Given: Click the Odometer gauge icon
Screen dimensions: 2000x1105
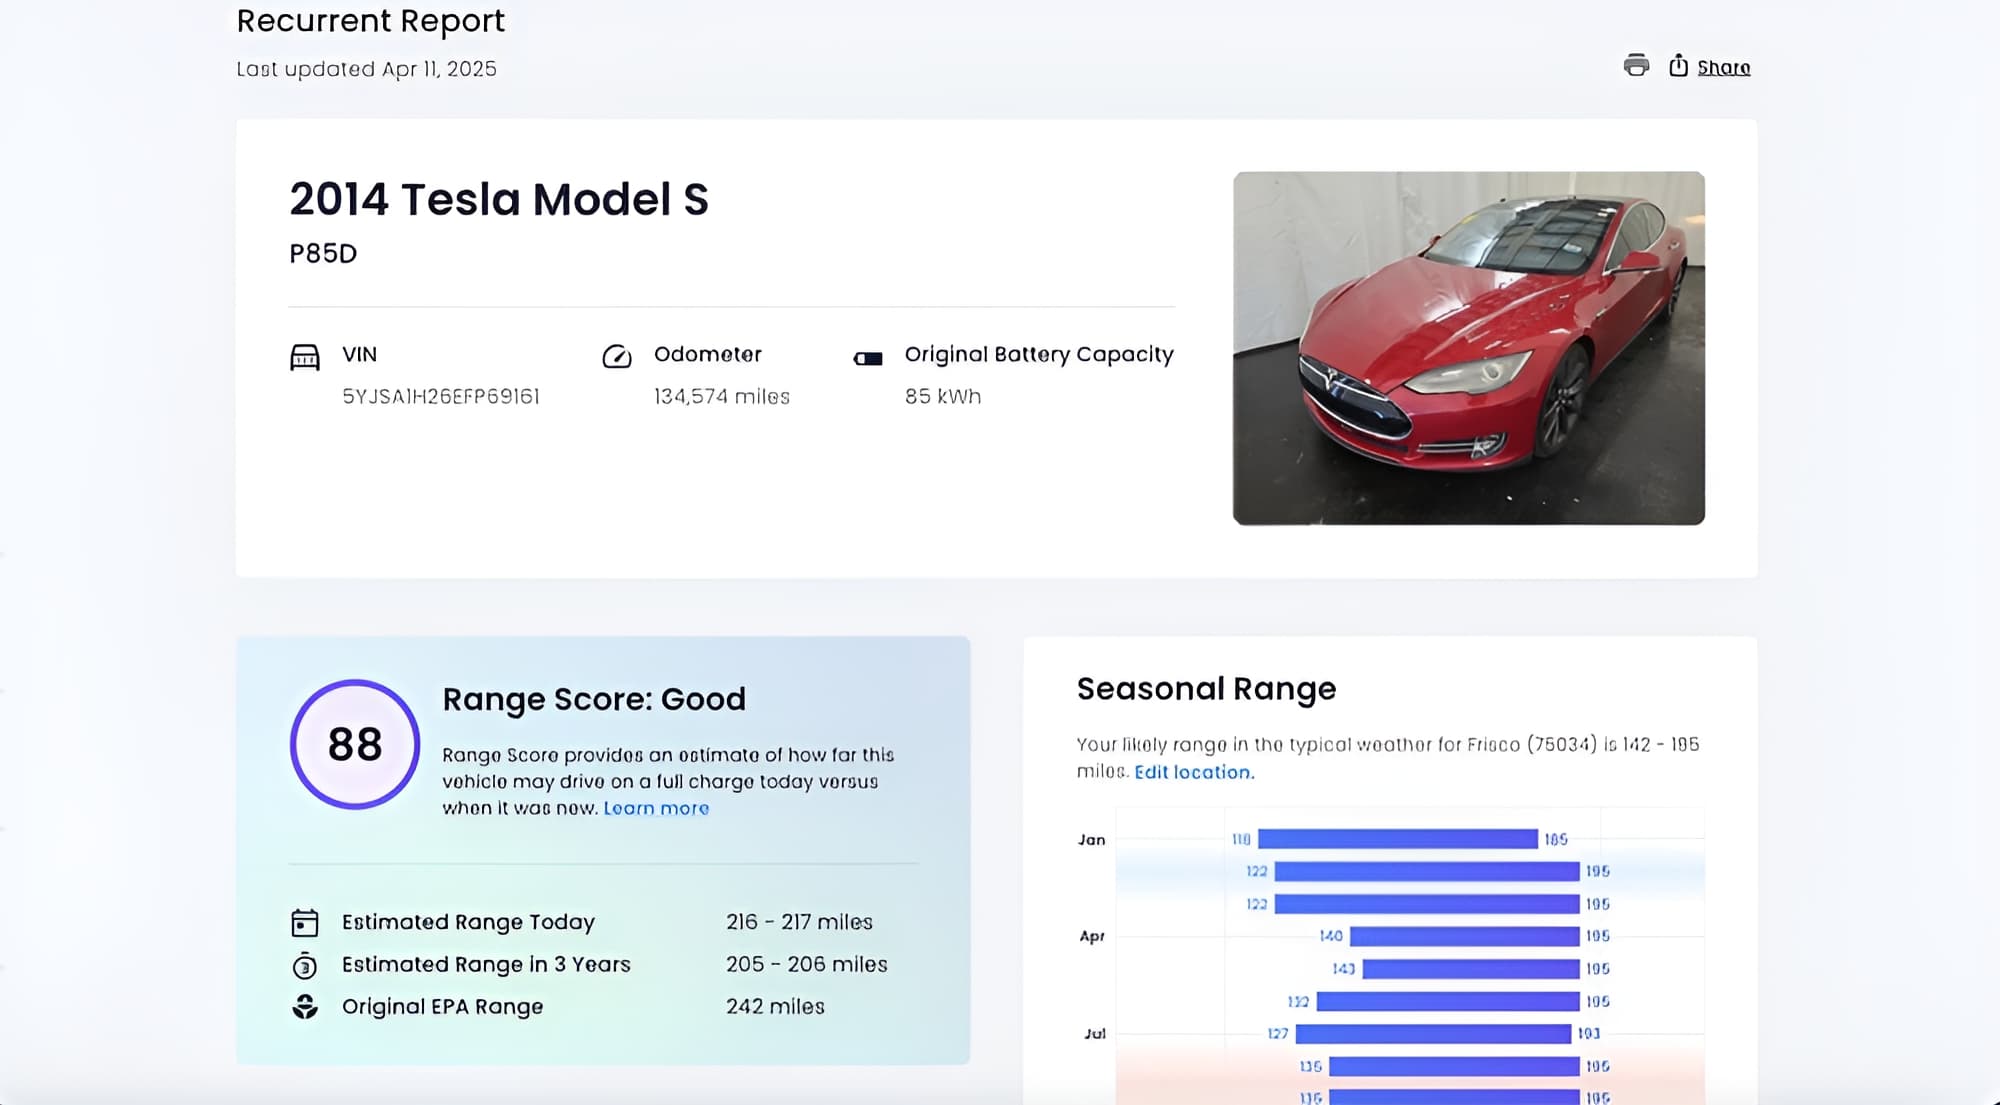Looking at the screenshot, I should click(617, 357).
